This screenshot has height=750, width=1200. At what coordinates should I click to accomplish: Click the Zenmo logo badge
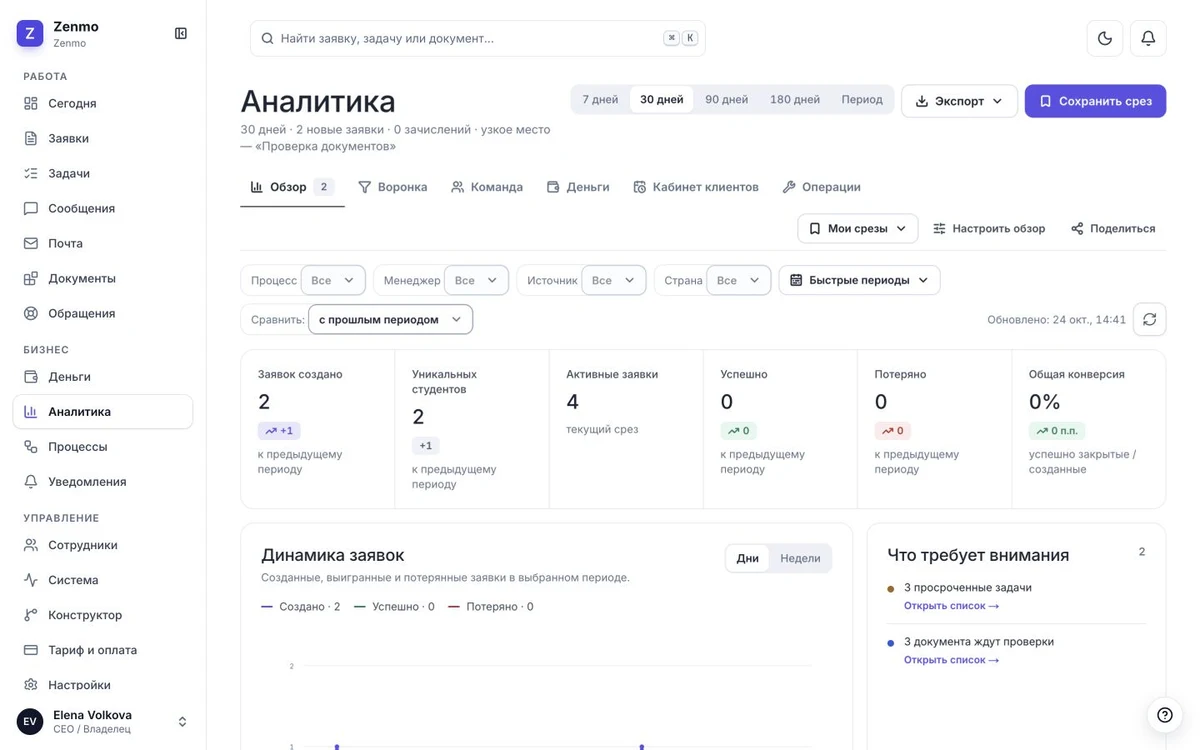30,33
